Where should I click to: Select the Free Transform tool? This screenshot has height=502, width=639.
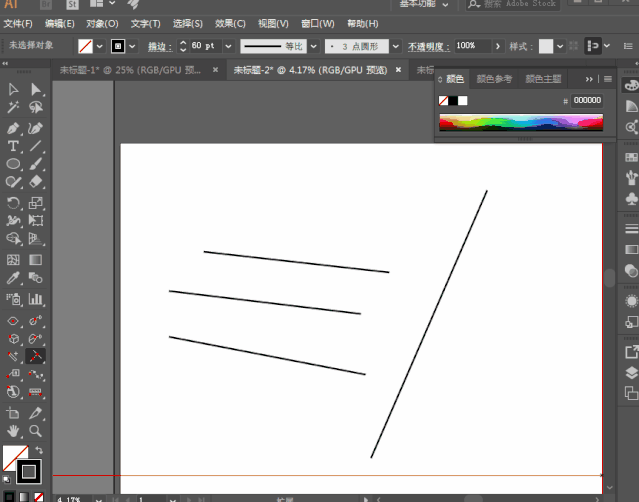pyautogui.click(x=35, y=220)
